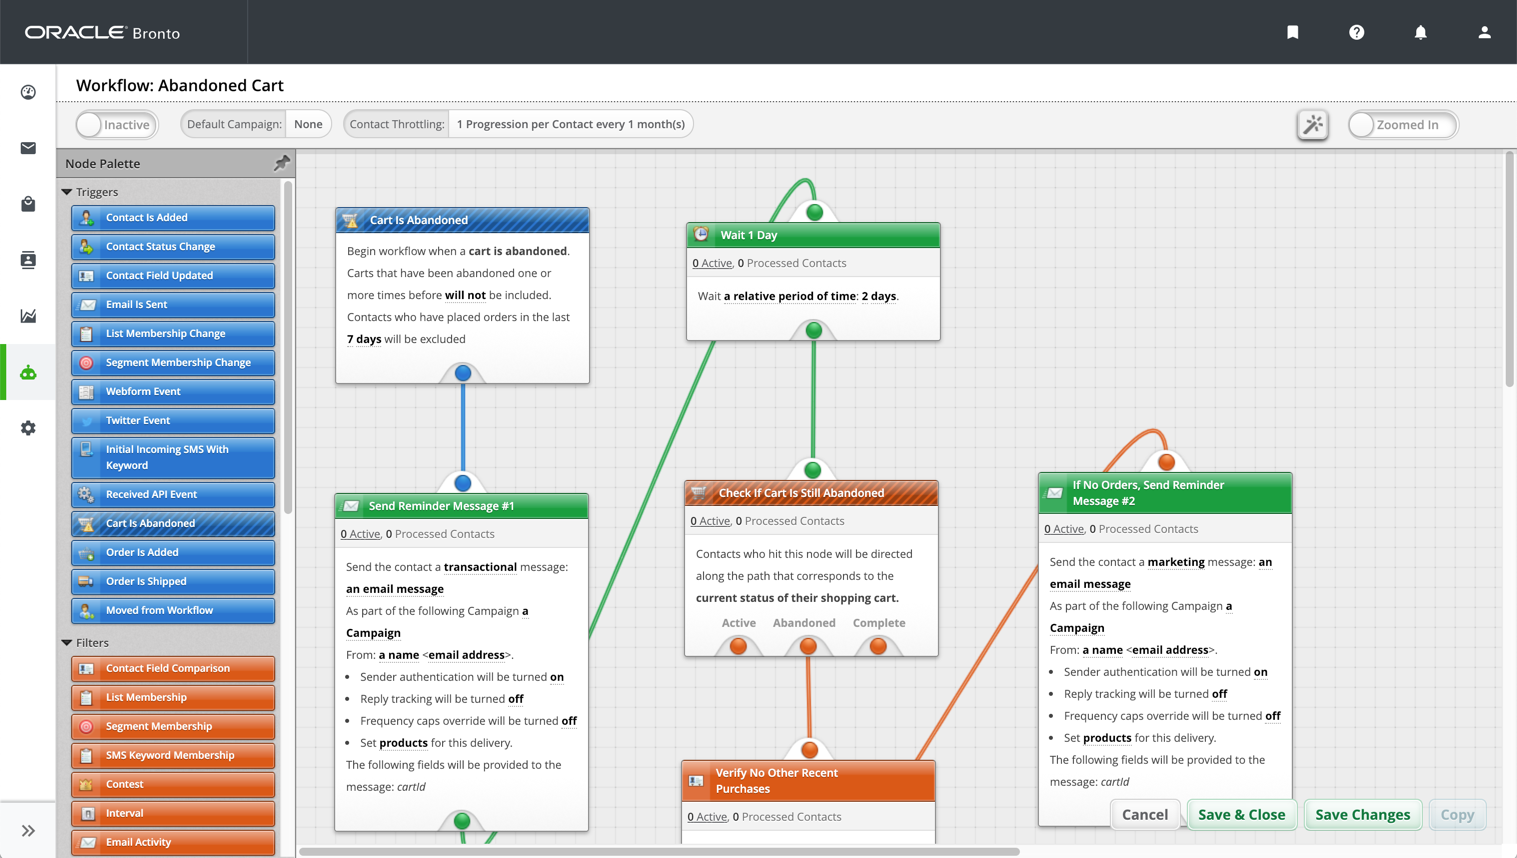Open the mail envelope sidebar icon
The height and width of the screenshot is (858, 1517).
click(28, 148)
